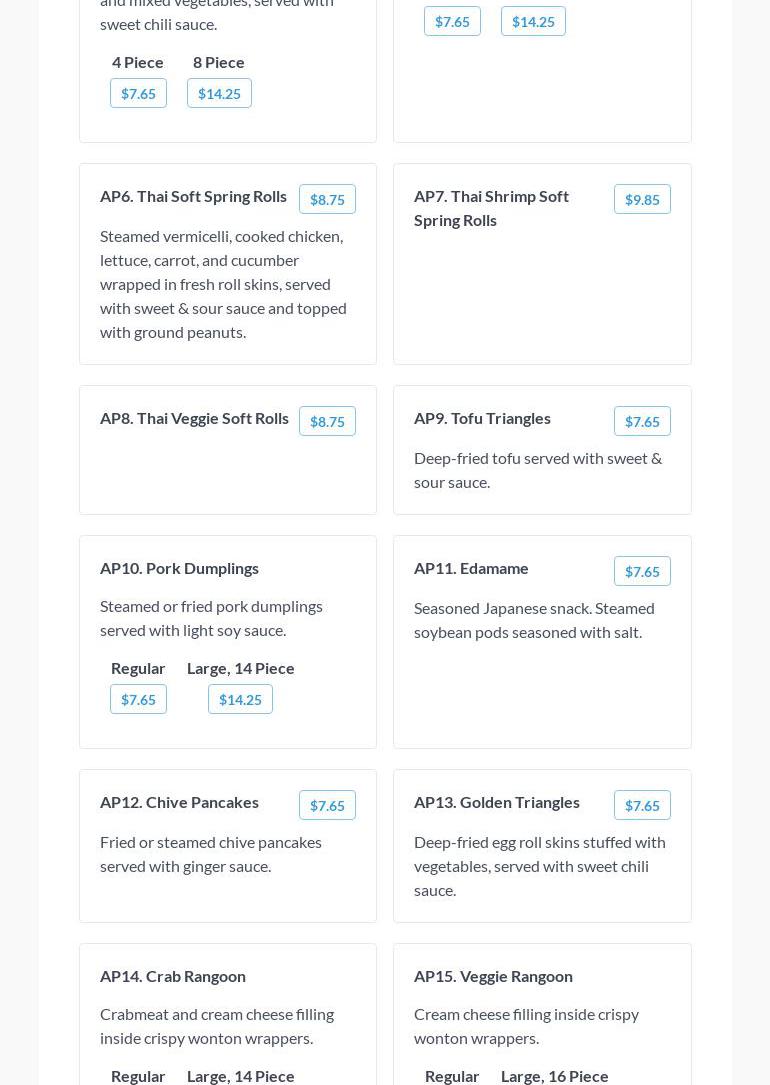Open the AP6. Thai Soft Spring Rolls item
This screenshot has height=1085, width=770.
tap(193, 196)
